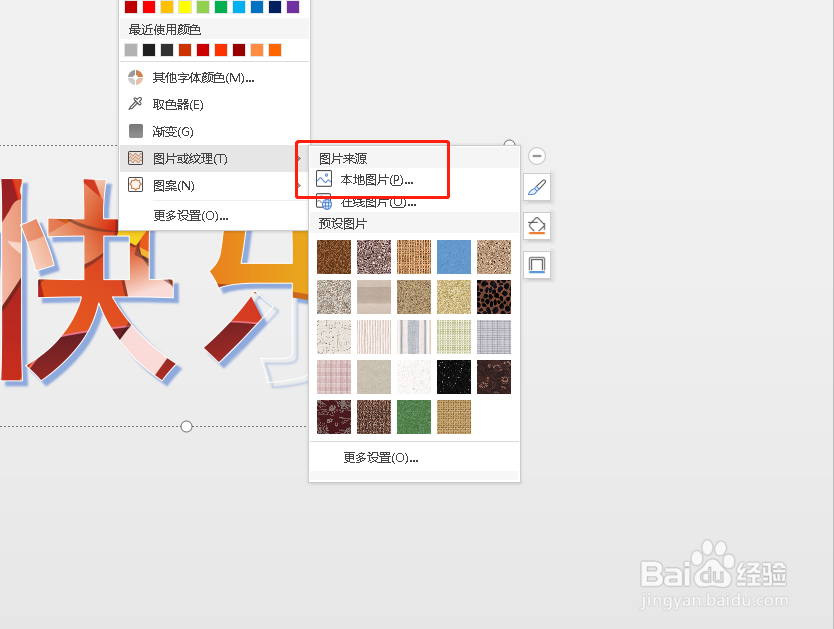Click the local picture icon
This screenshot has height=629, width=834.
click(324, 179)
